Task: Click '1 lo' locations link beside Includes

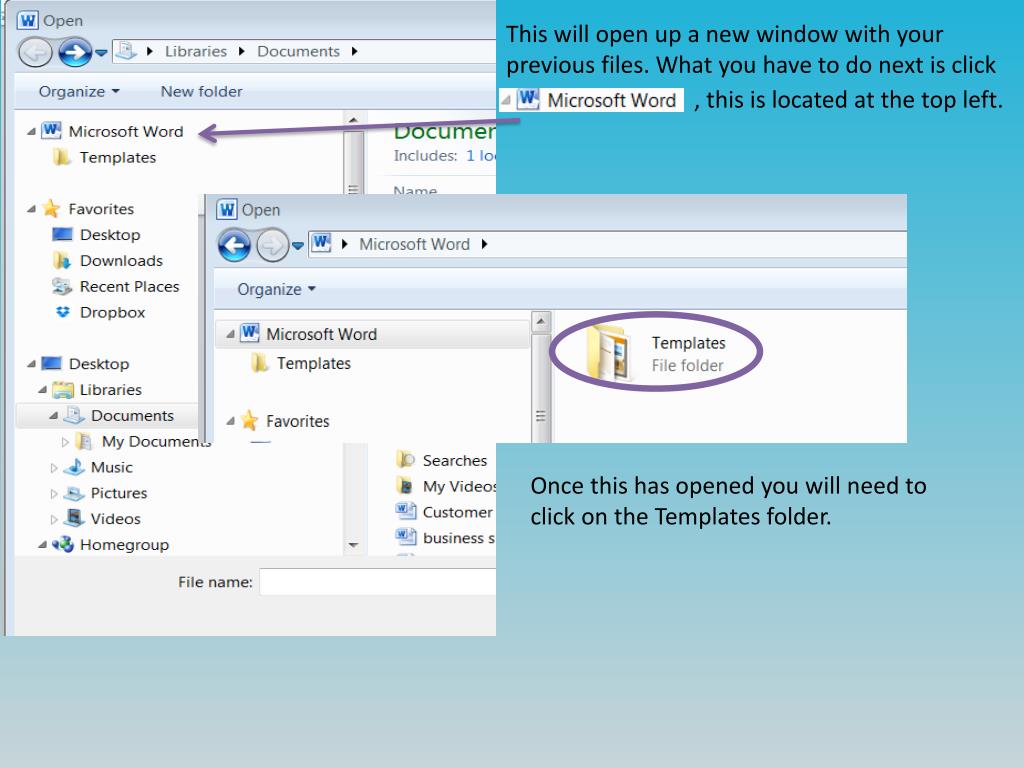Action: pos(480,155)
